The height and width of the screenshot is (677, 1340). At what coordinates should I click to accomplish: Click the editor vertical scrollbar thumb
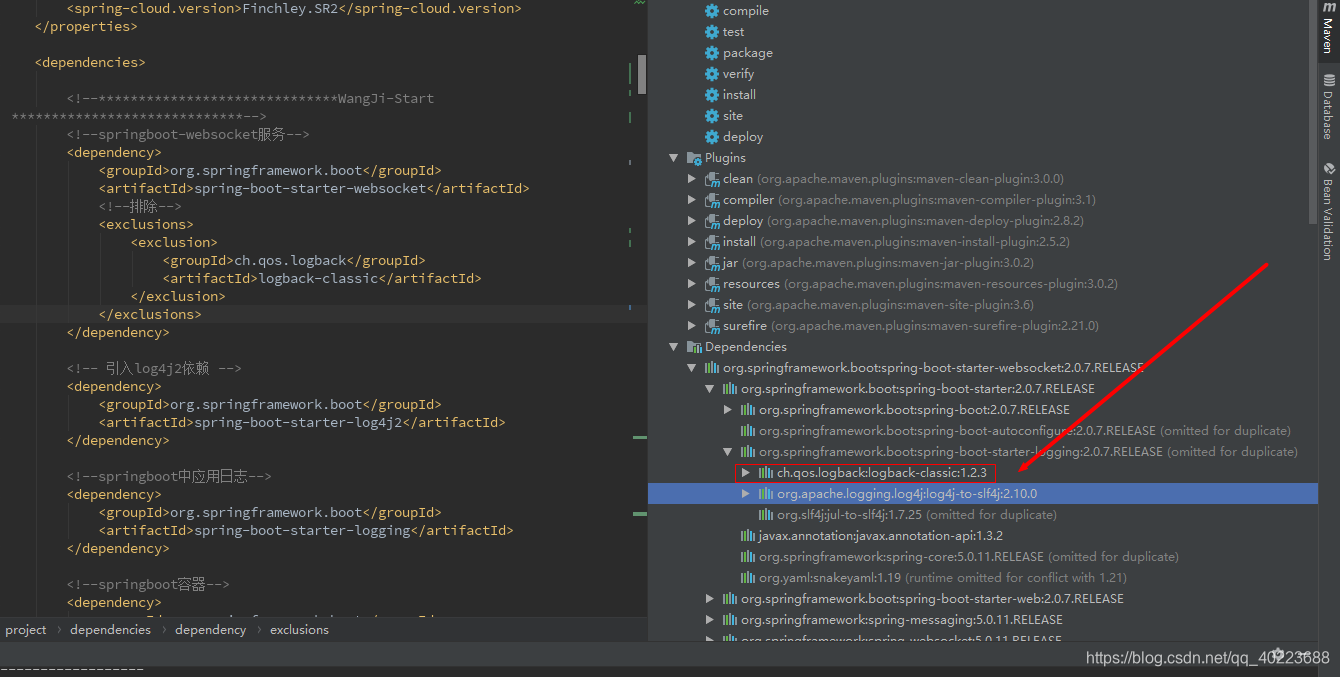point(642,73)
